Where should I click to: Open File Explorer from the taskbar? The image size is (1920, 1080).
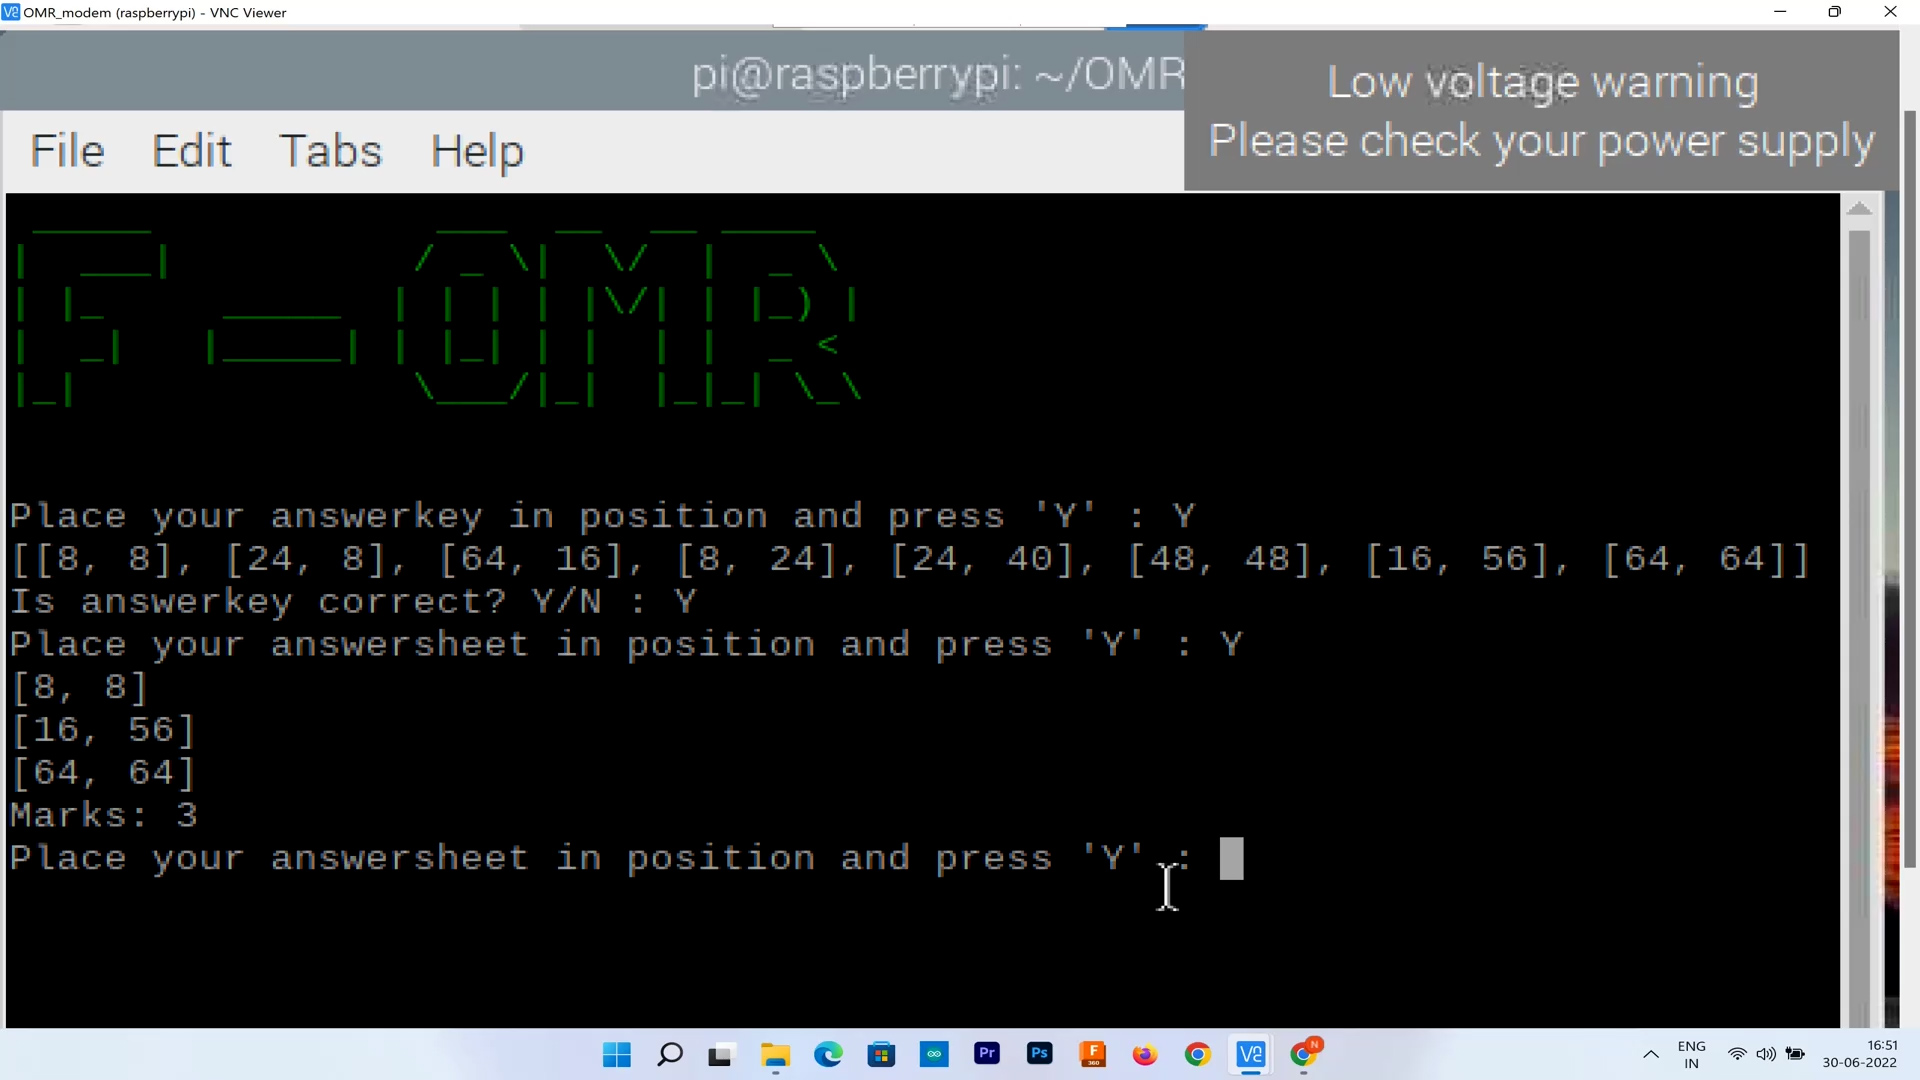click(775, 1054)
